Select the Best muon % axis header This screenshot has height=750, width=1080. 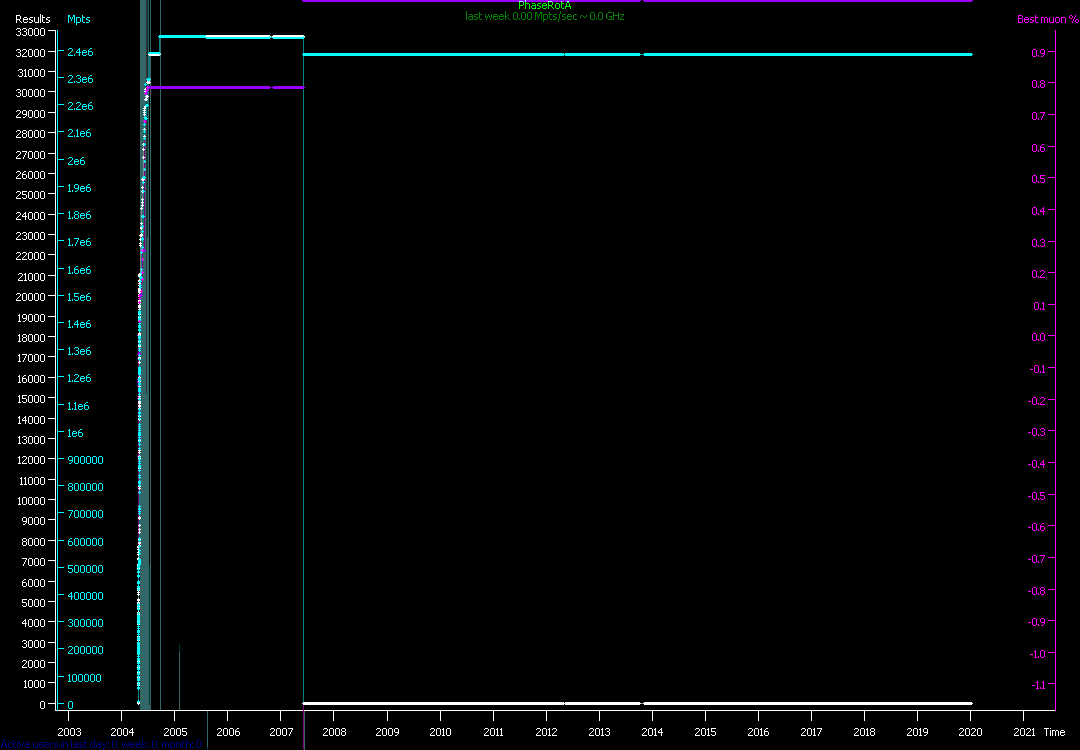[1047, 19]
